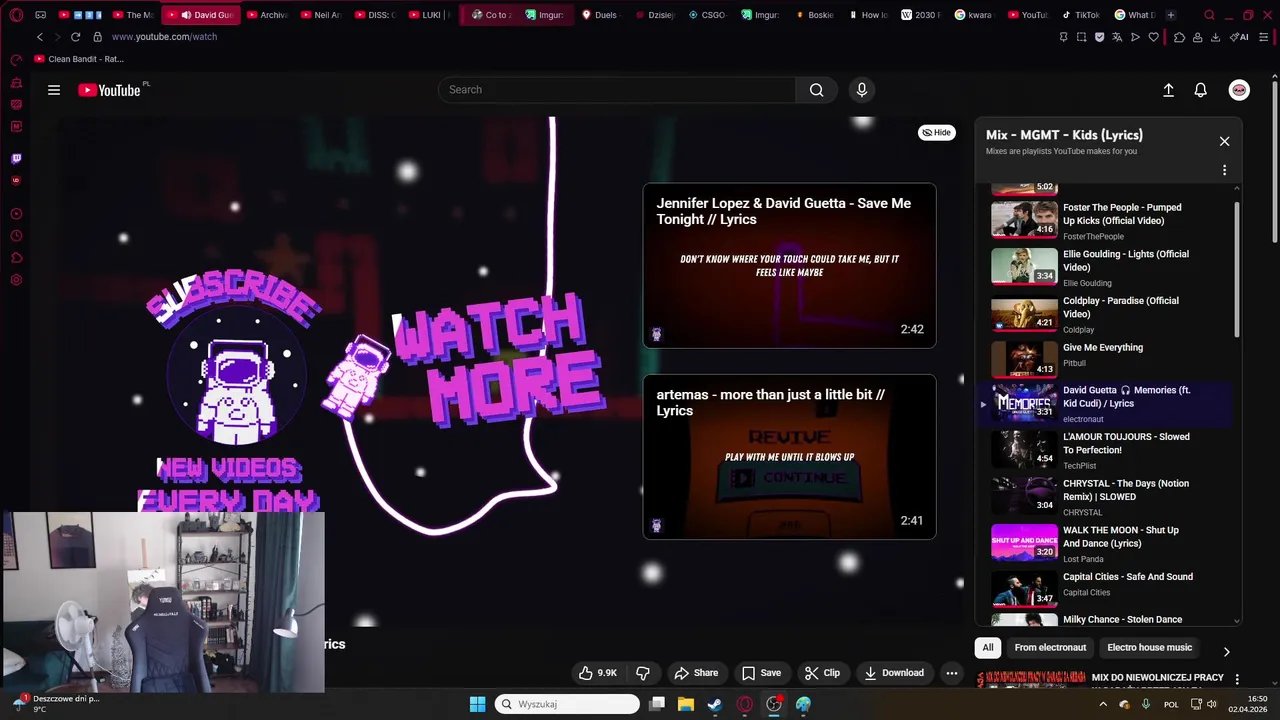Add page to bookmarks with the heart
Viewport: 1280px width, 720px height.
[1153, 37]
